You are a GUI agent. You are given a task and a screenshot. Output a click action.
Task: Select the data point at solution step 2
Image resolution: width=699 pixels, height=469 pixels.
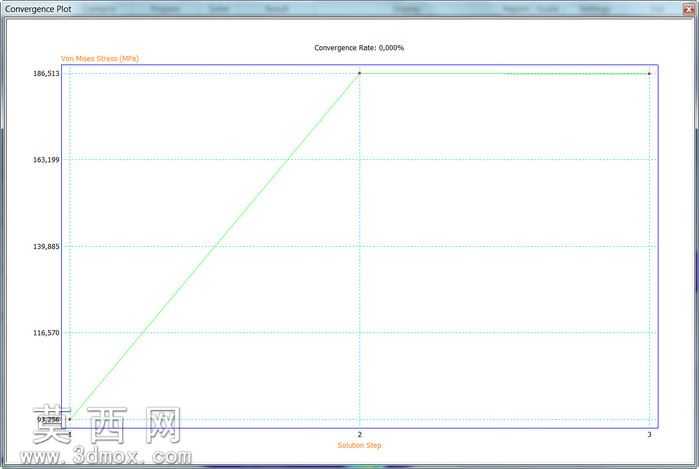[360, 73]
